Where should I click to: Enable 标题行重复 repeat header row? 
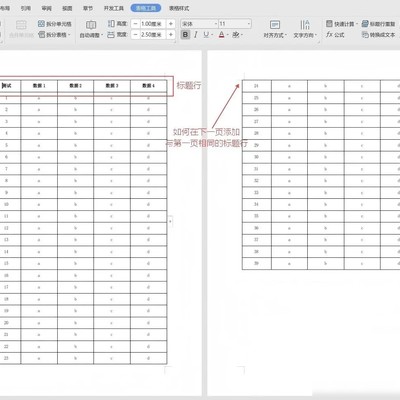[378, 24]
